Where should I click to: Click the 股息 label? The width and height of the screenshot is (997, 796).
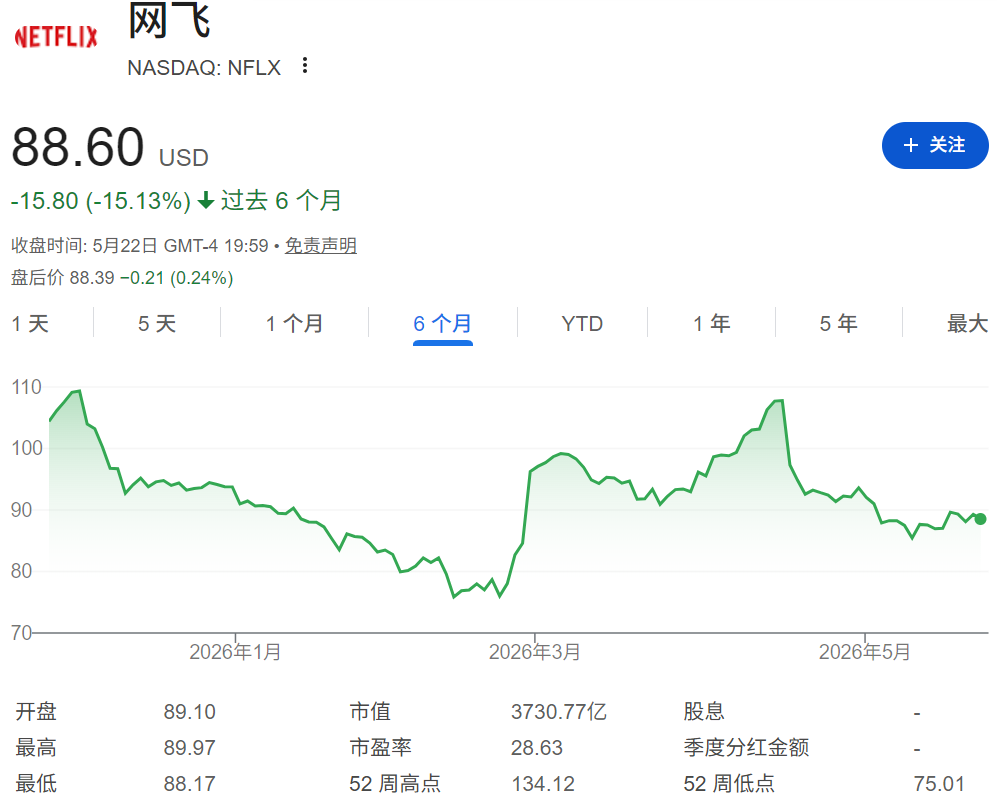[704, 711]
